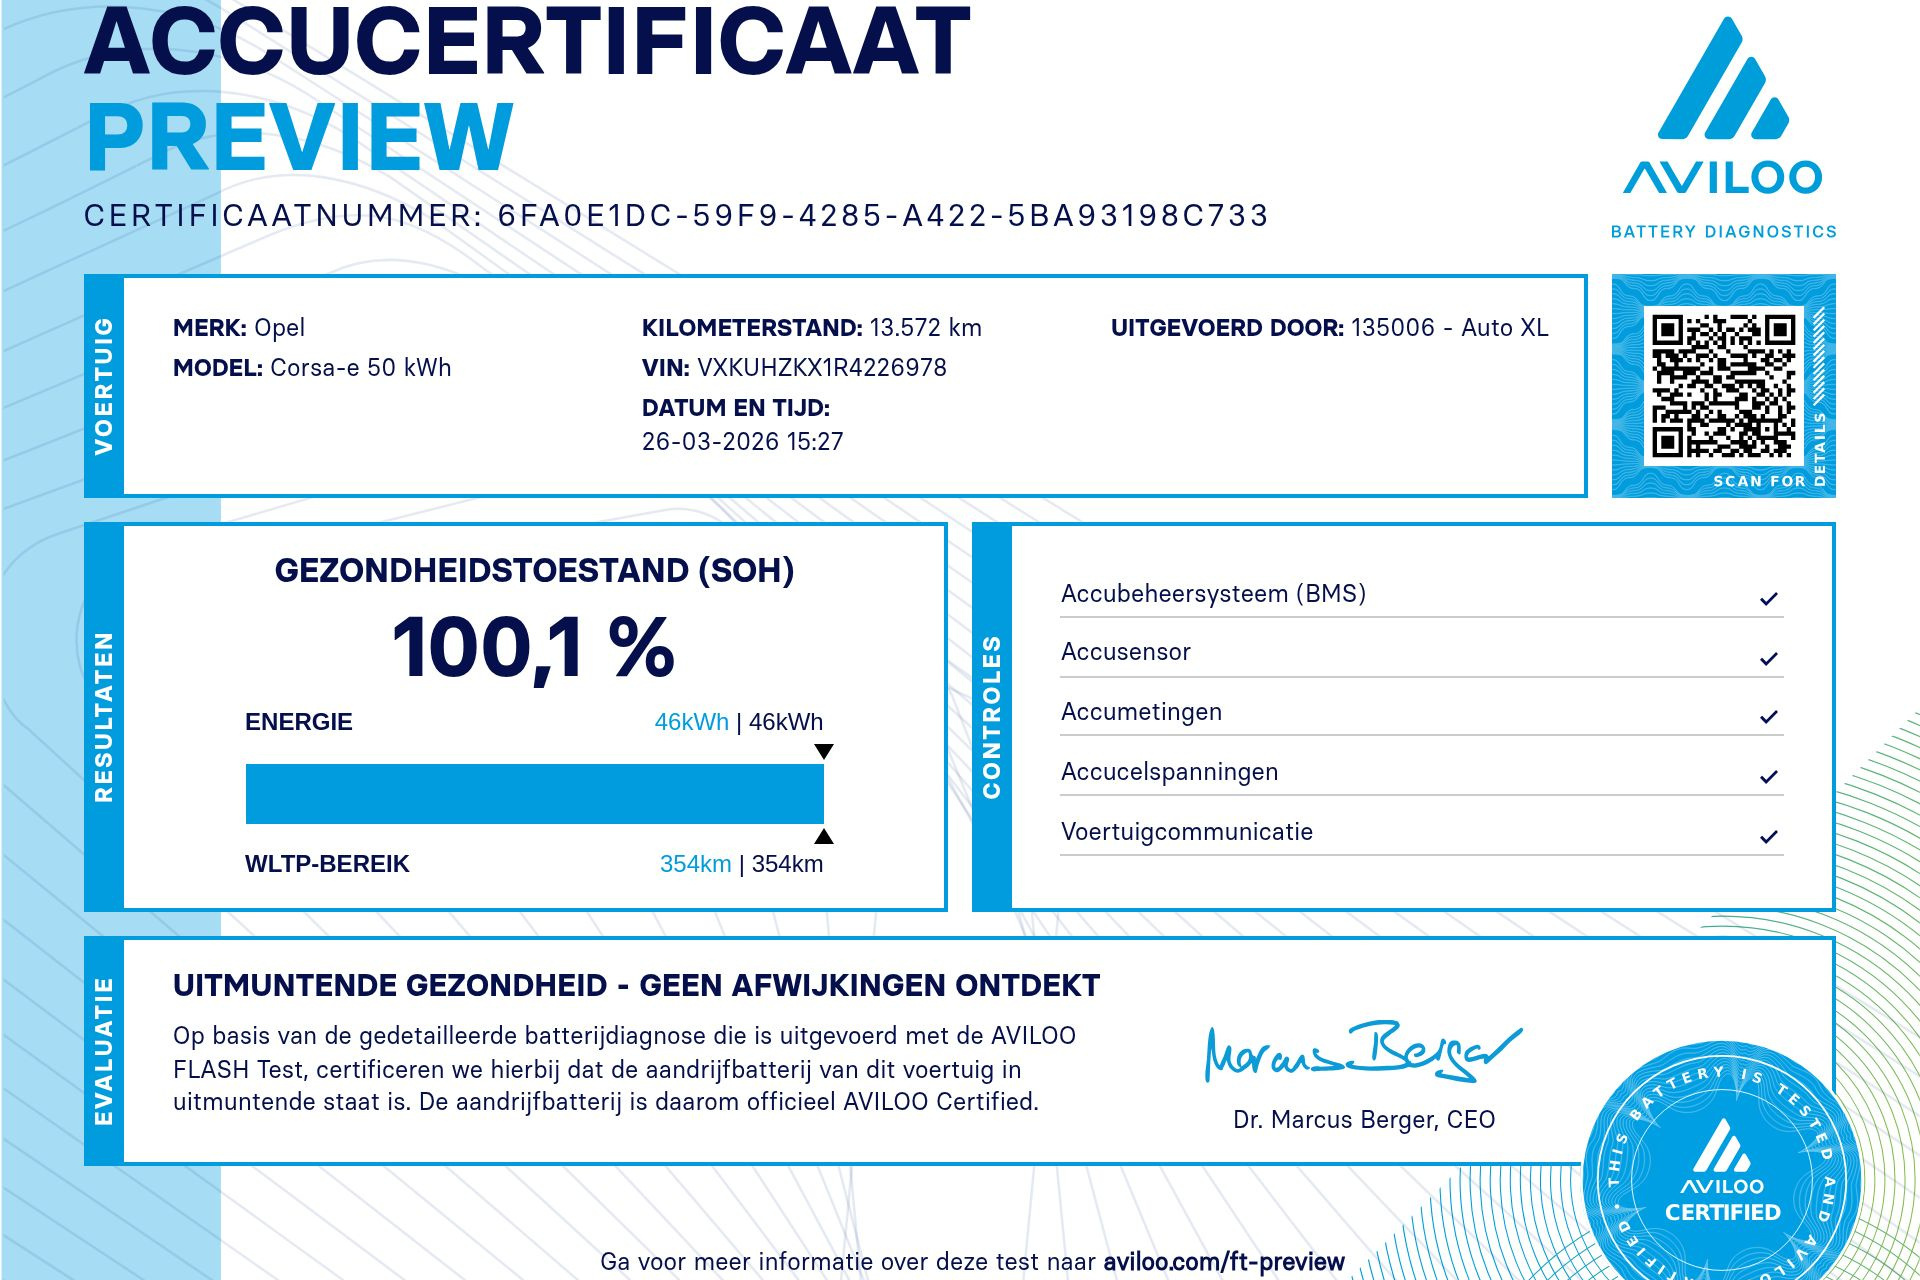Click the VIN number VXKUHZKX1R4226978
The width and height of the screenshot is (1920, 1280).
coord(821,368)
